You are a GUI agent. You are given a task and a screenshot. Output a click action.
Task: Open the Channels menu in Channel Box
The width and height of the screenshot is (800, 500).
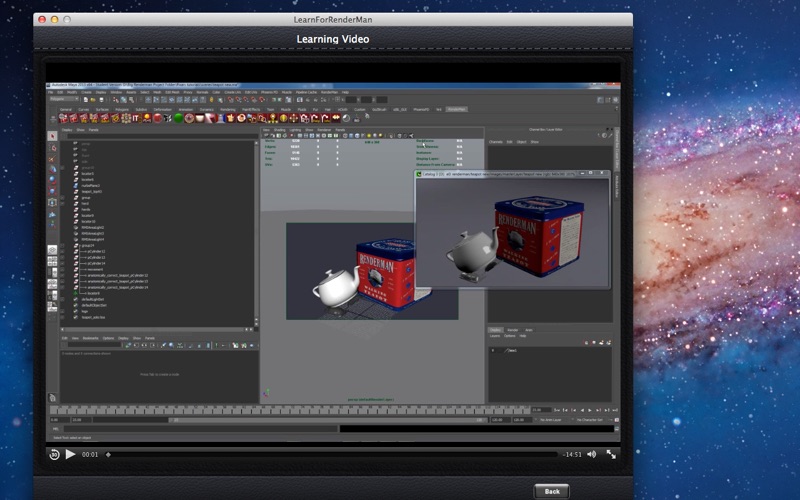click(x=495, y=142)
